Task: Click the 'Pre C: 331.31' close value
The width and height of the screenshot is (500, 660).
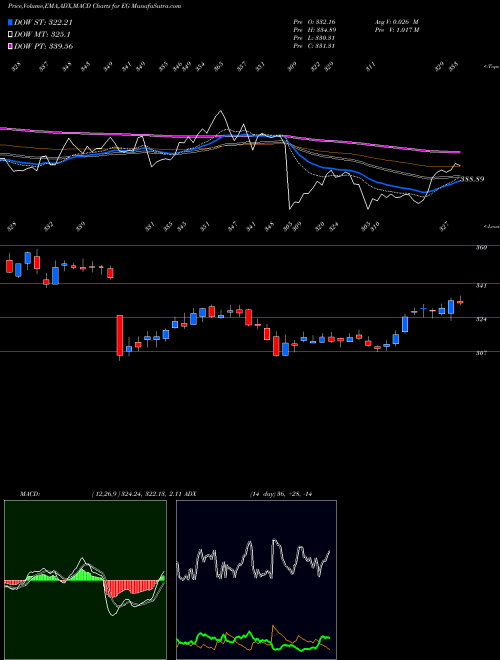Action: click(x=314, y=46)
